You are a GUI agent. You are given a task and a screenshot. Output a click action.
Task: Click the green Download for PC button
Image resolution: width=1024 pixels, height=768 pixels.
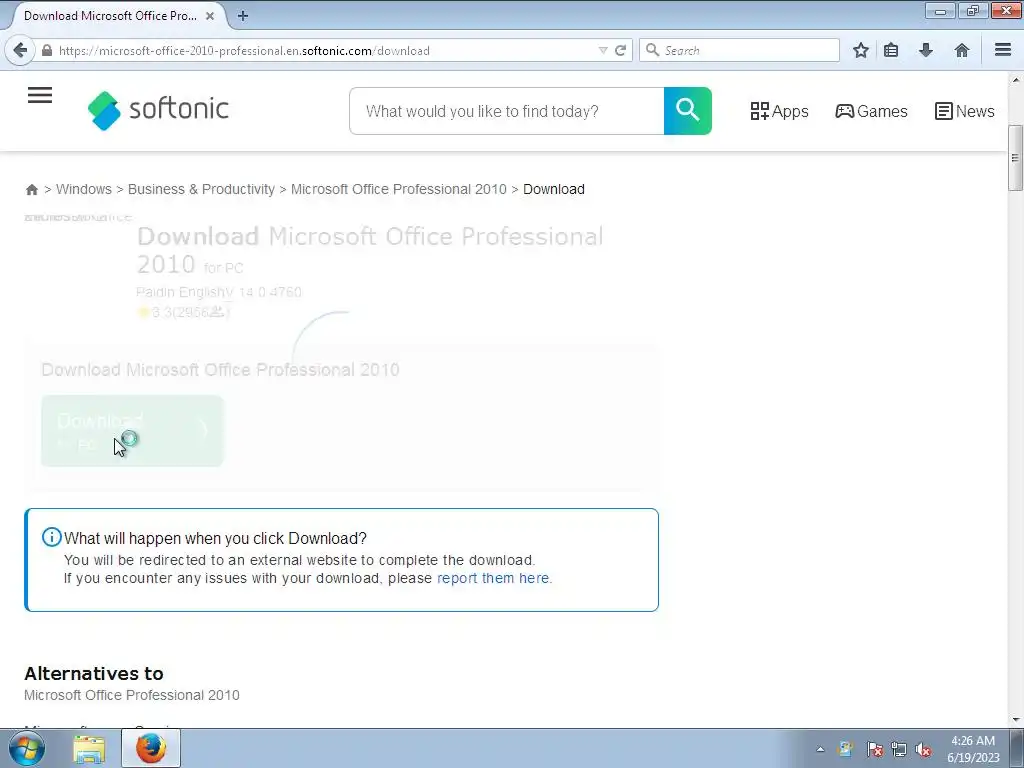(132, 431)
